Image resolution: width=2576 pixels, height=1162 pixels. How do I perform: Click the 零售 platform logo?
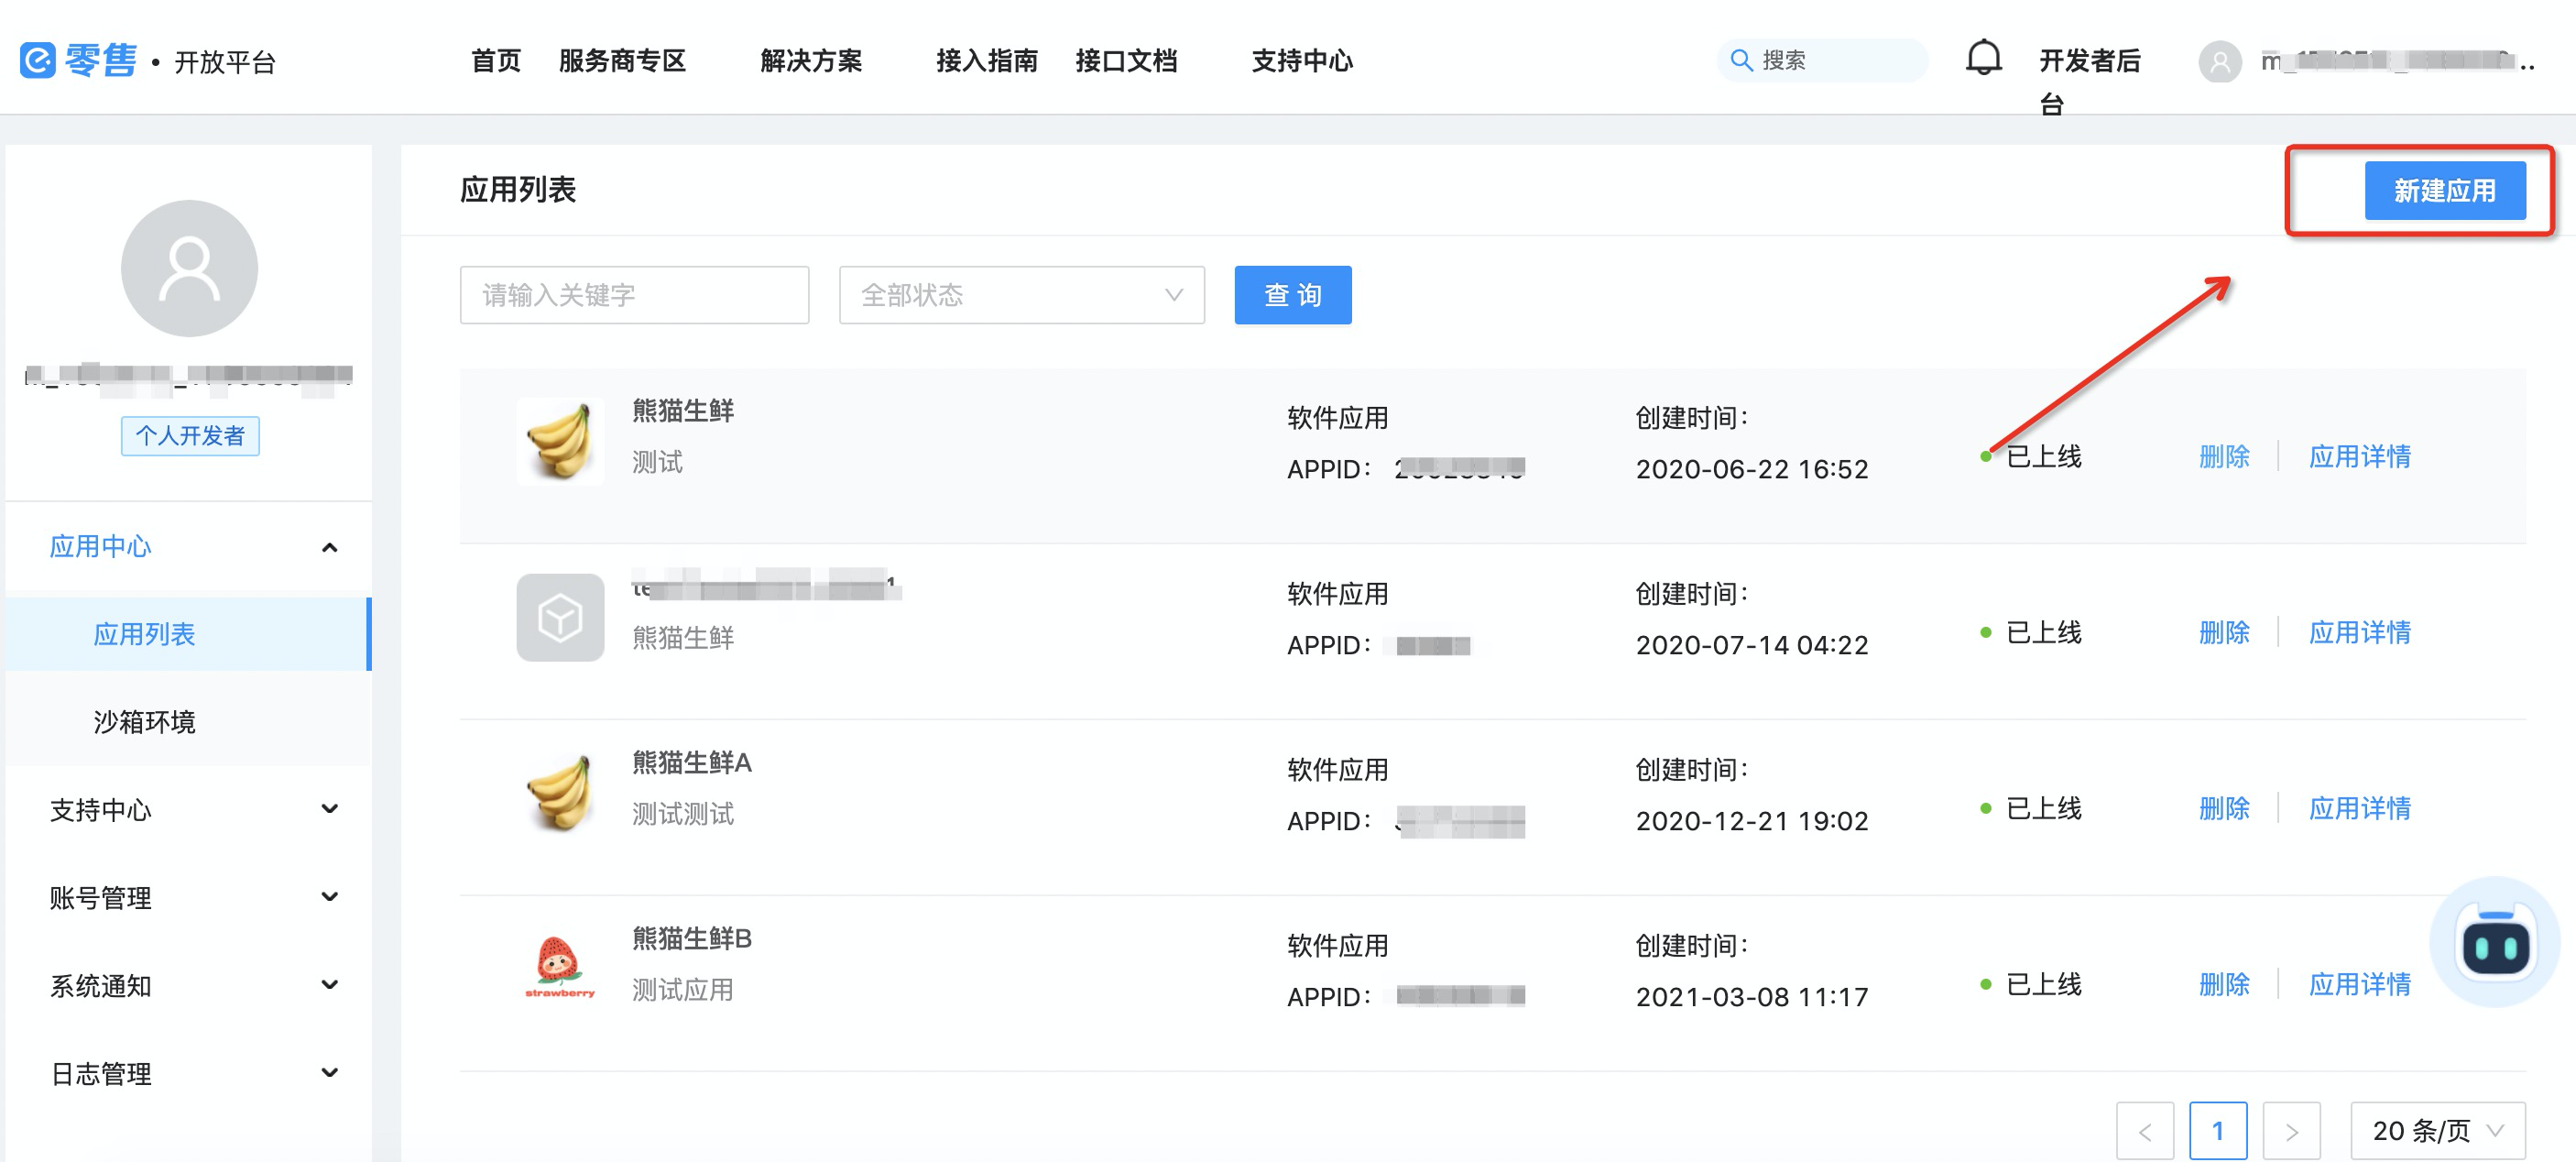(x=78, y=60)
